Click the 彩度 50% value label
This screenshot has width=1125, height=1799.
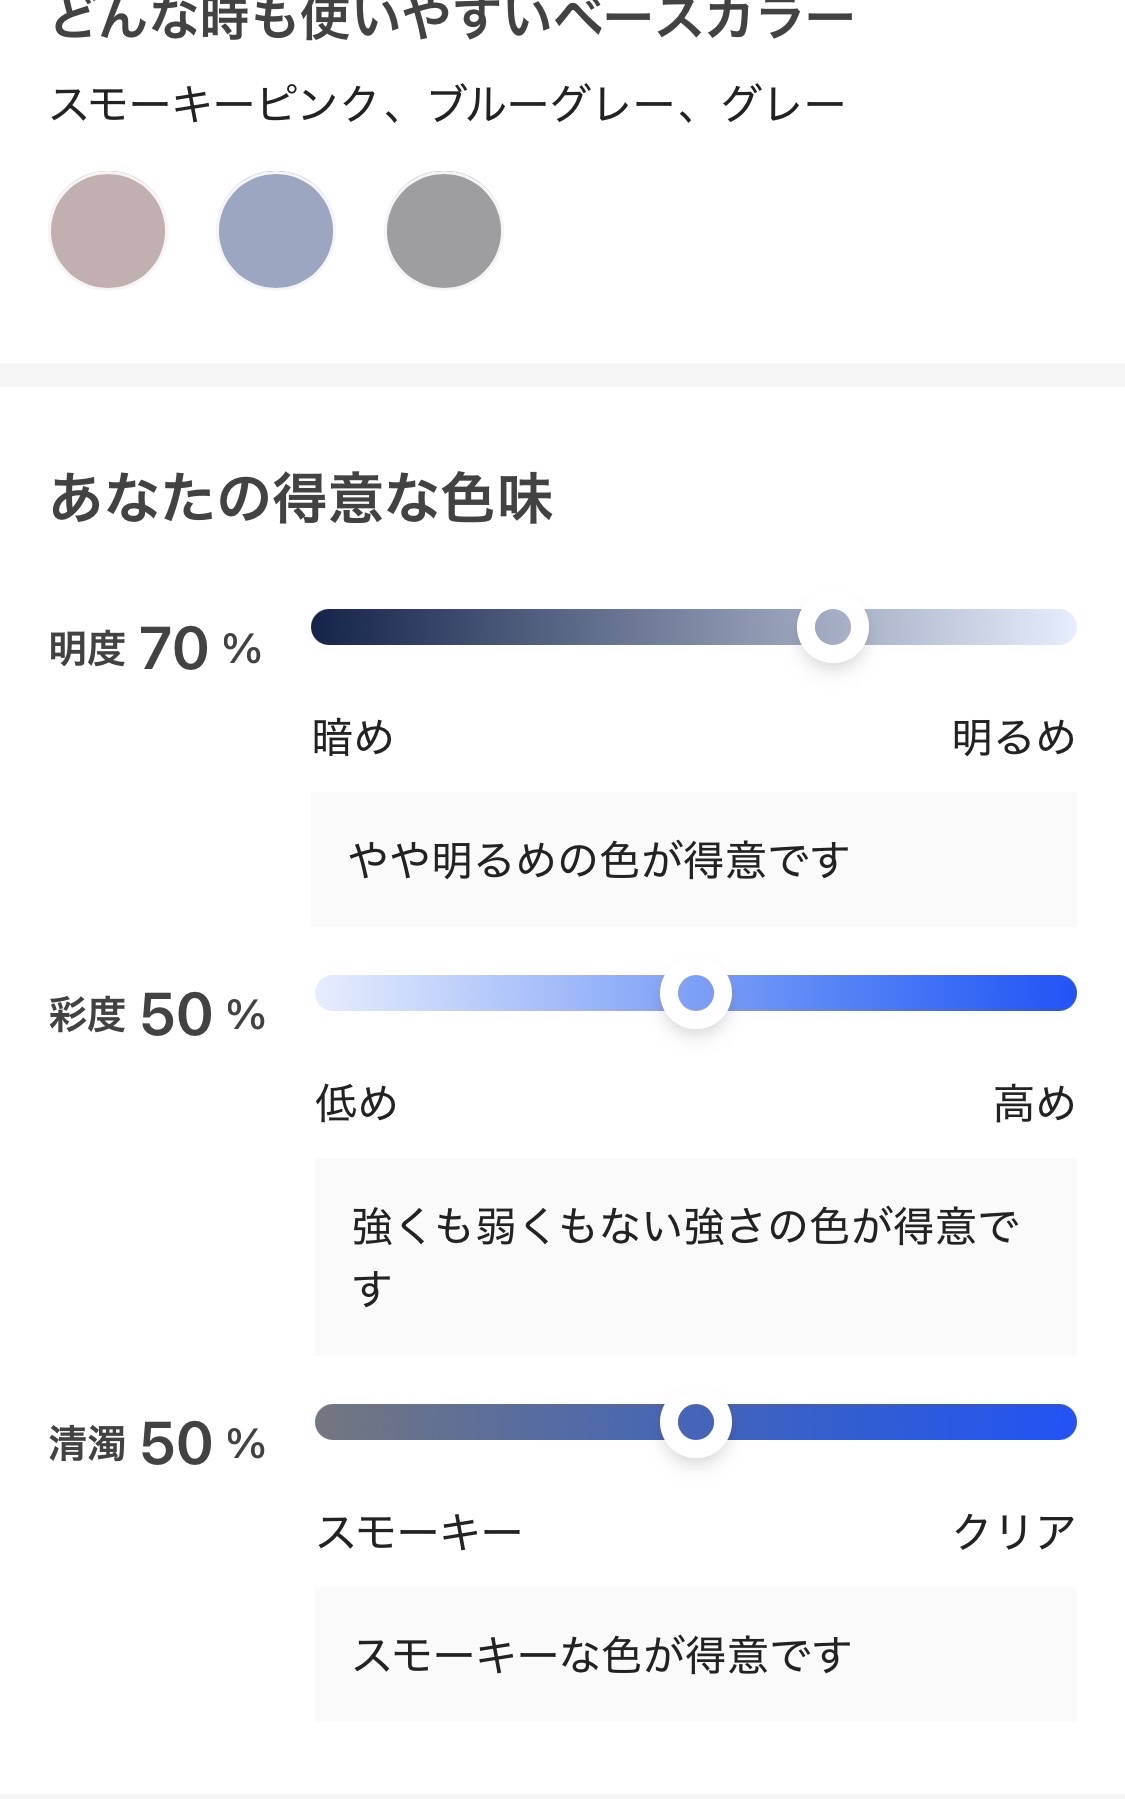[157, 1015]
